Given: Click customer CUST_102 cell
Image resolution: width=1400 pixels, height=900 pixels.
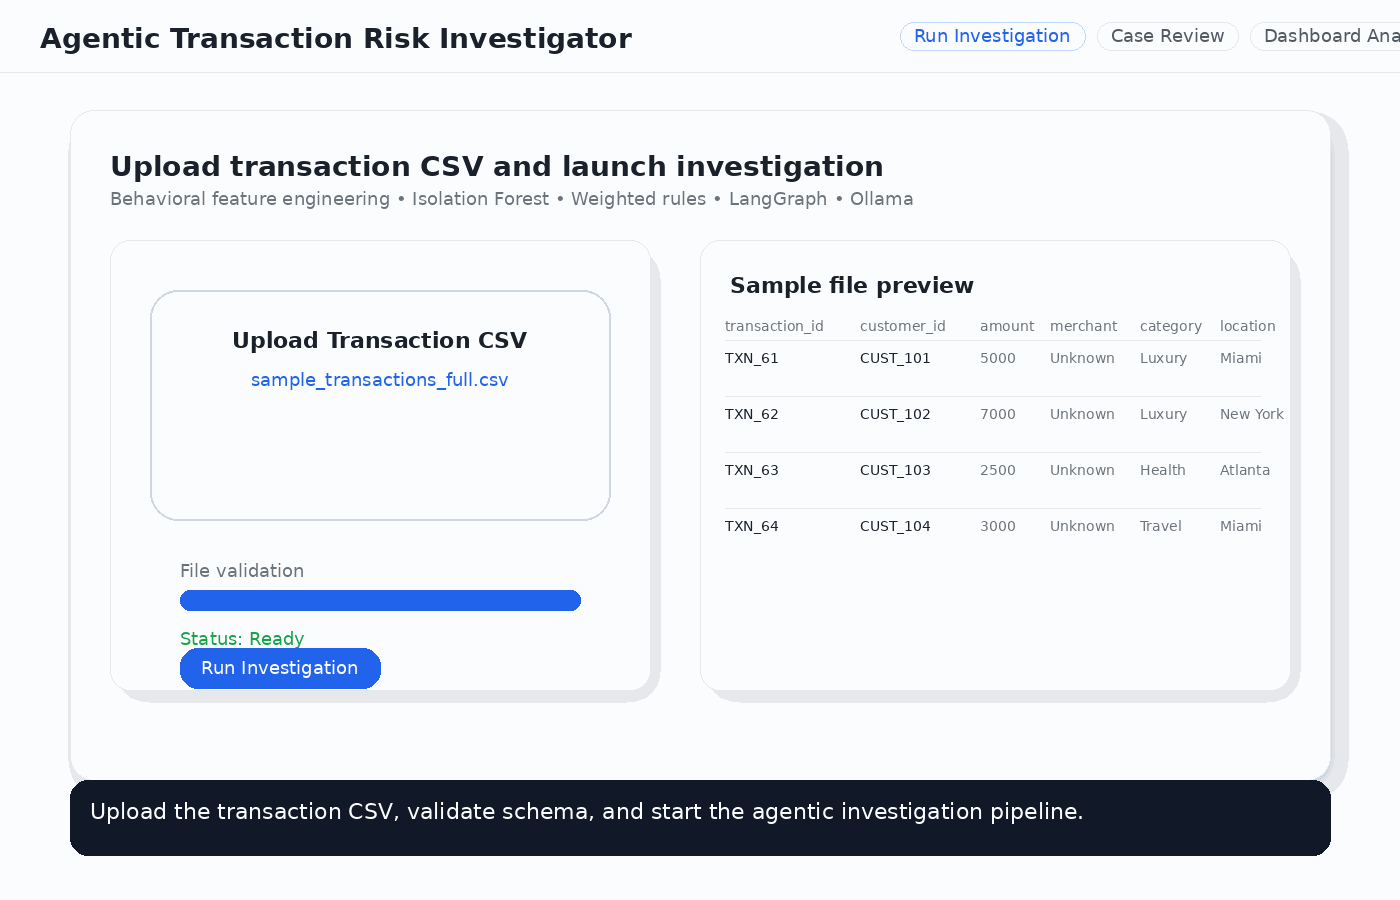Looking at the screenshot, I should (x=895, y=414).
